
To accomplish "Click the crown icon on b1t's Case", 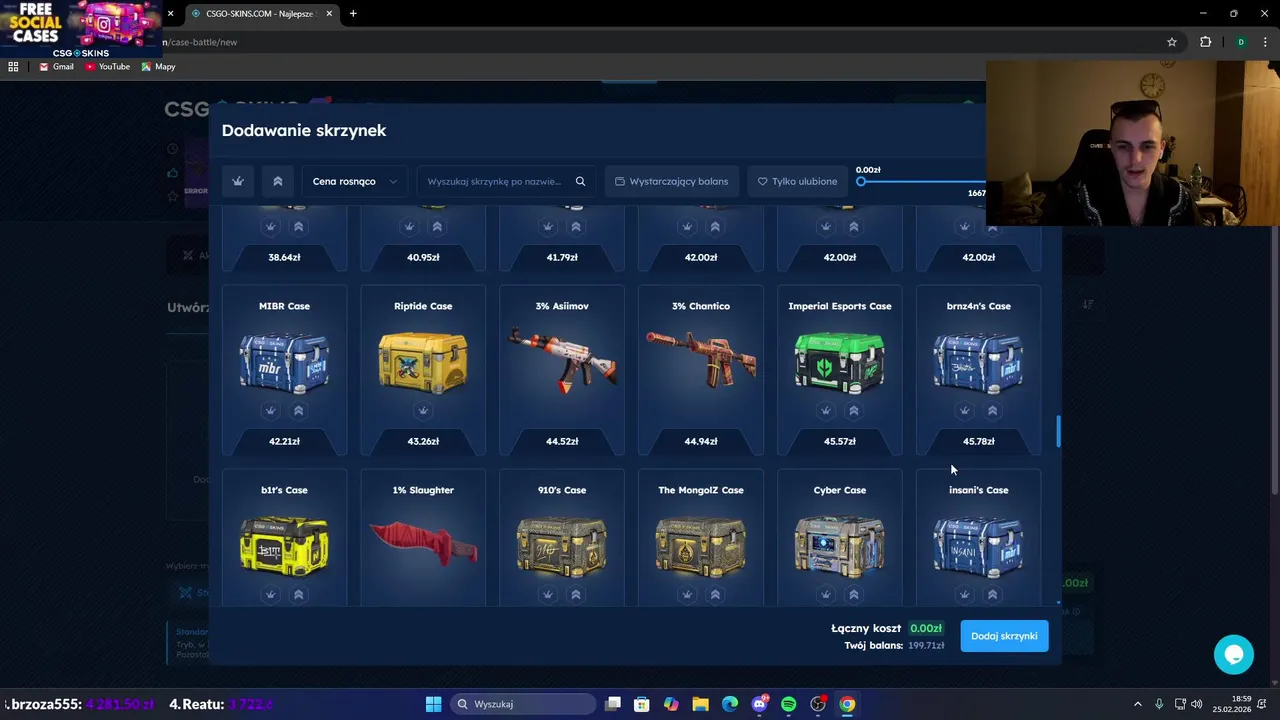I will point(270,594).
